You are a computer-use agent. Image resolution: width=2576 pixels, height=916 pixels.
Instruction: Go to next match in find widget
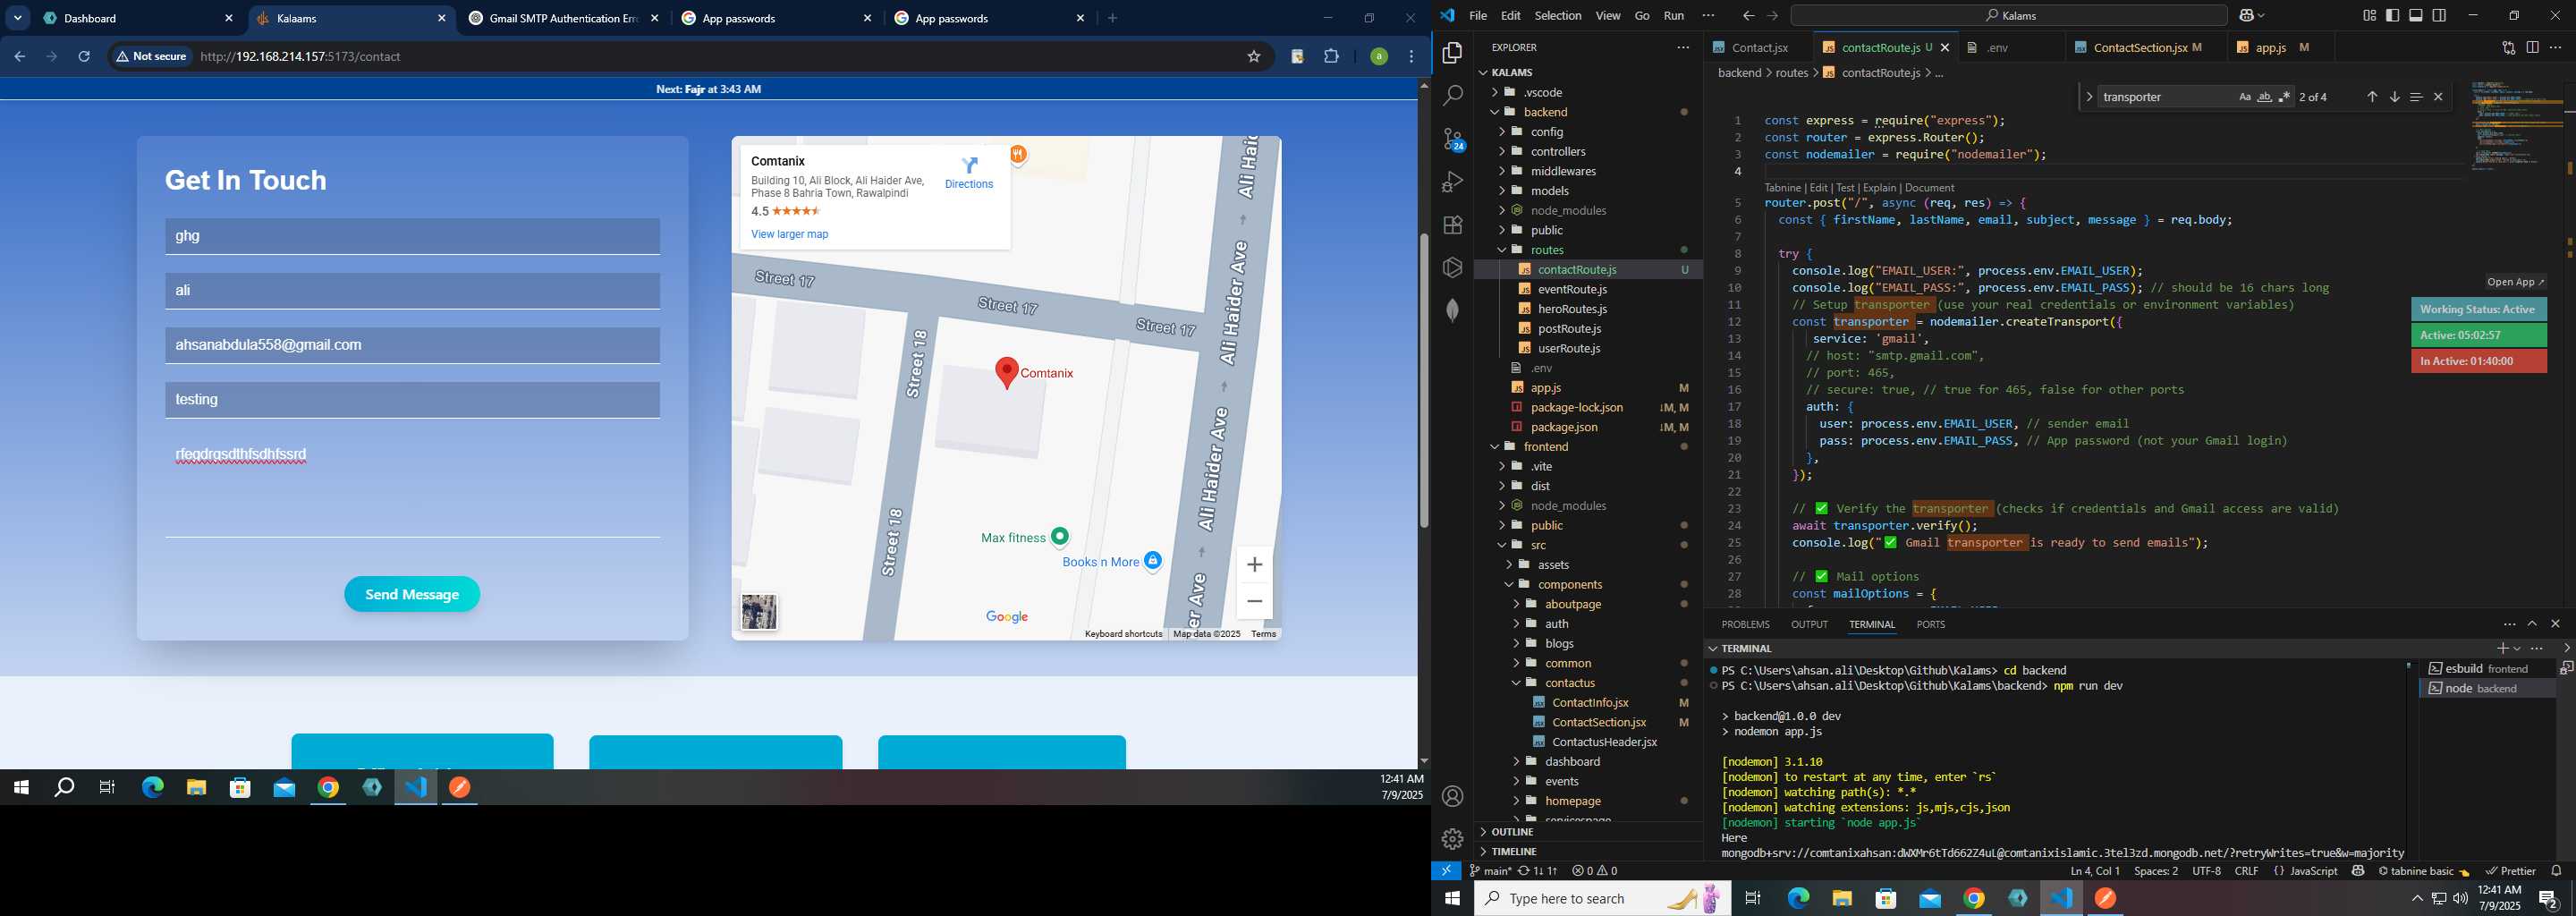pos(2394,97)
